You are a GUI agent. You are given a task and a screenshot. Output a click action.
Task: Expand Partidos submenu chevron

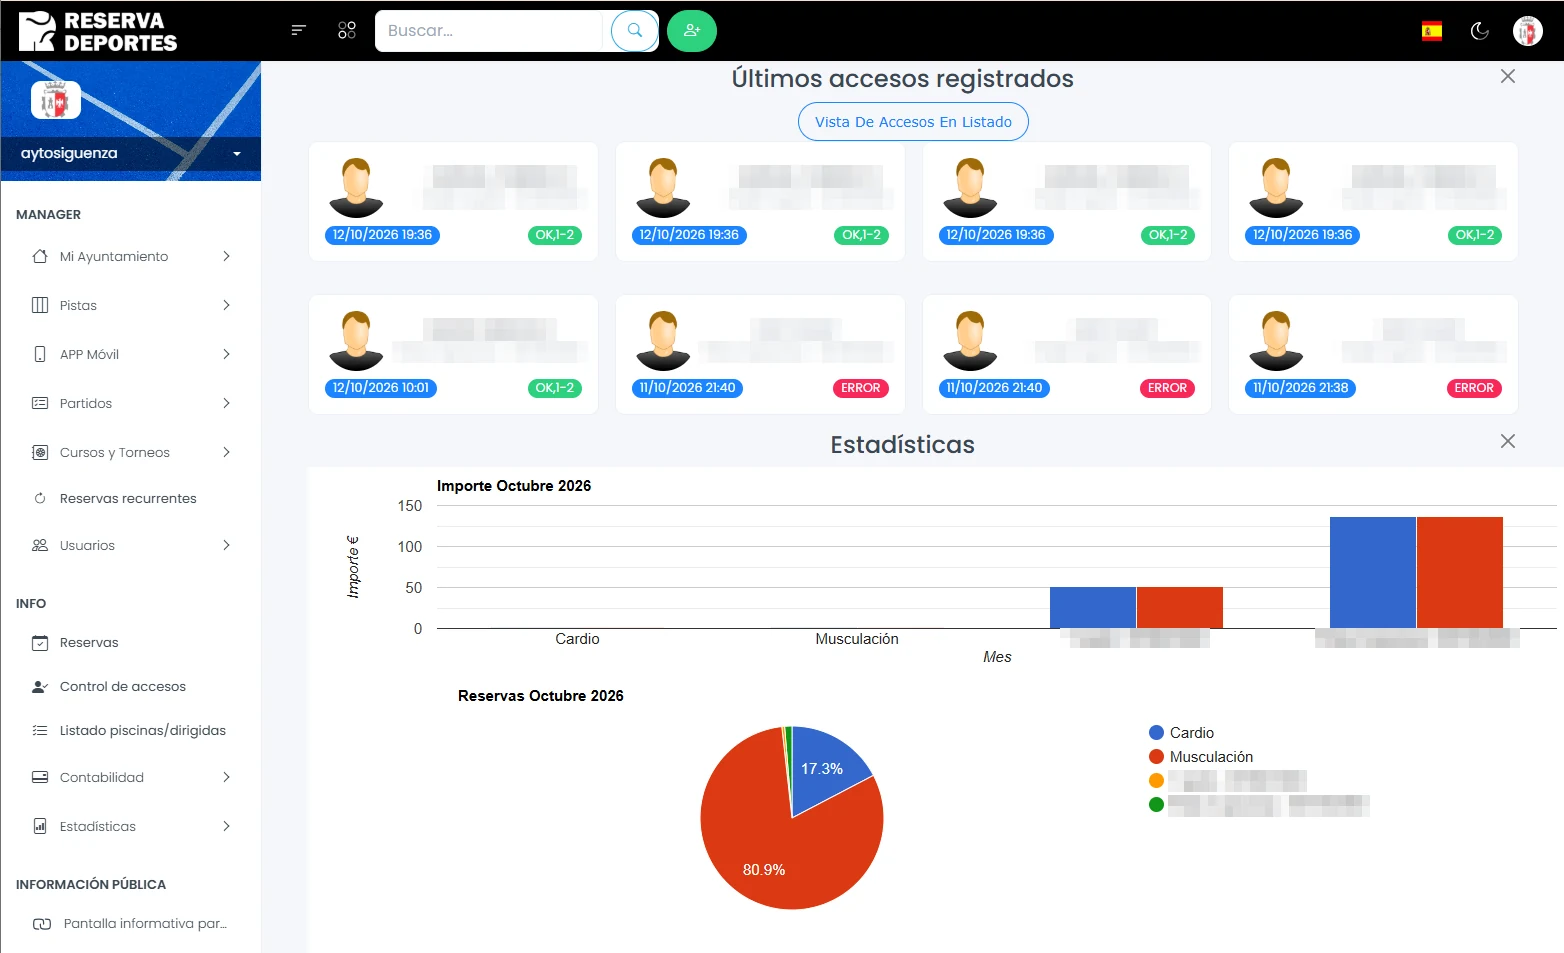[226, 403]
